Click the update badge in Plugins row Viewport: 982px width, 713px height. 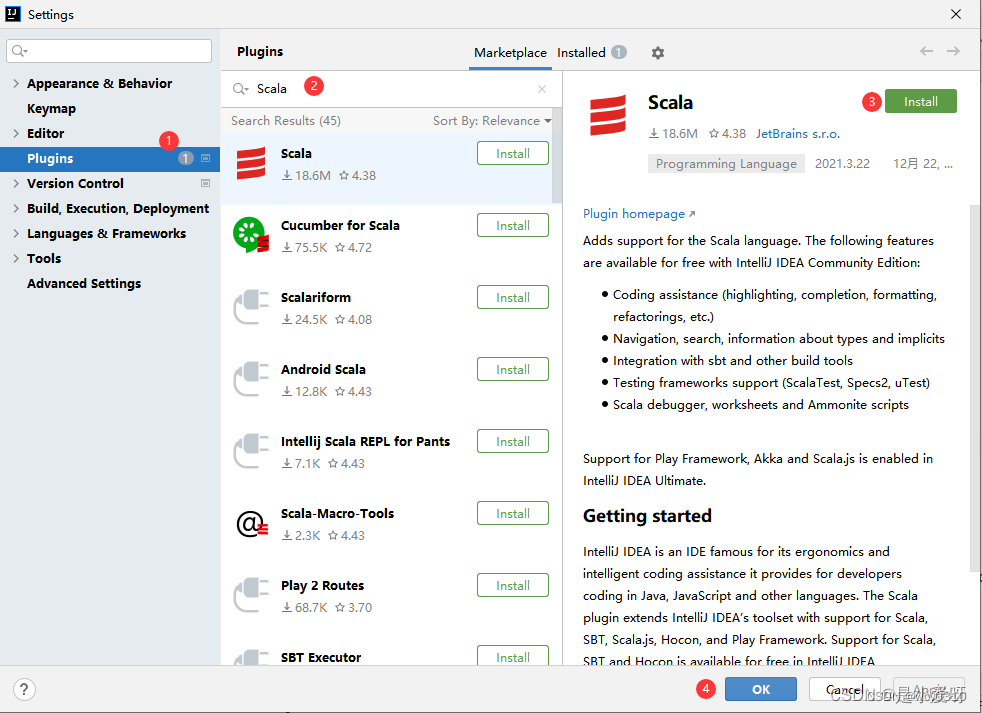[x=185, y=159]
